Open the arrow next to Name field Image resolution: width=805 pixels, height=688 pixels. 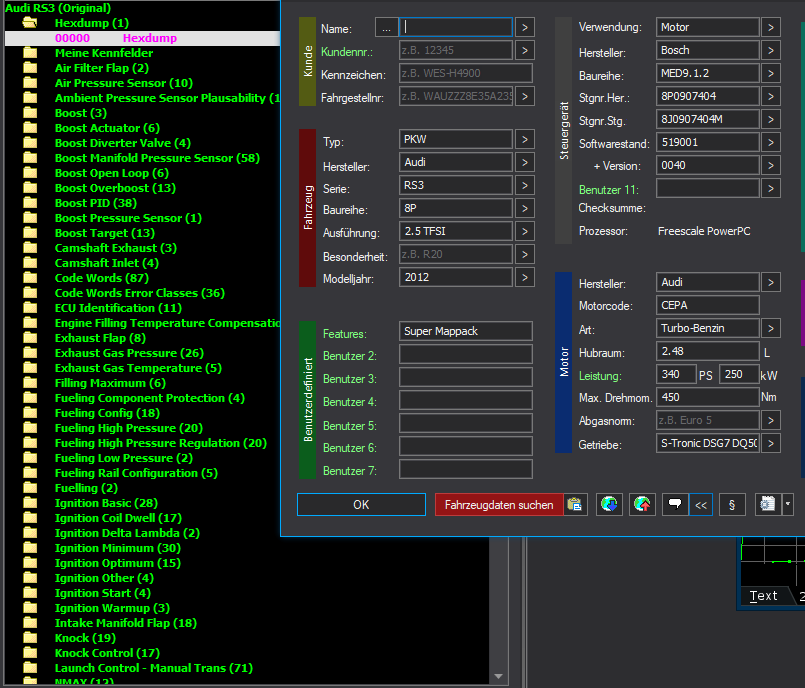525,27
